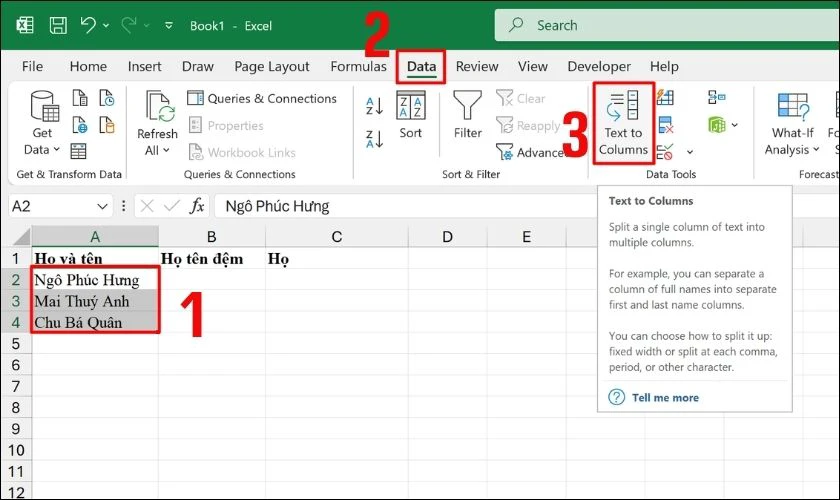Switch to the View tab
This screenshot has width=840, height=500.
[x=532, y=66]
